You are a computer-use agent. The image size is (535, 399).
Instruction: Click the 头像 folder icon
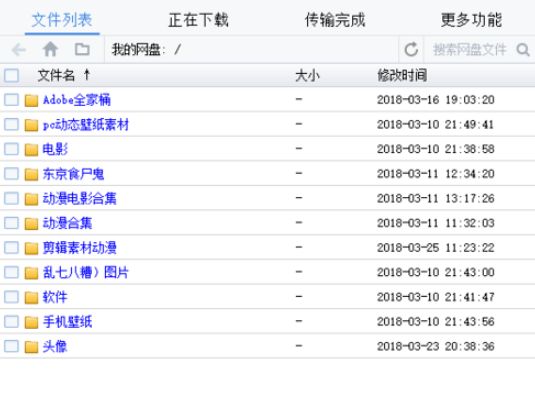31,347
